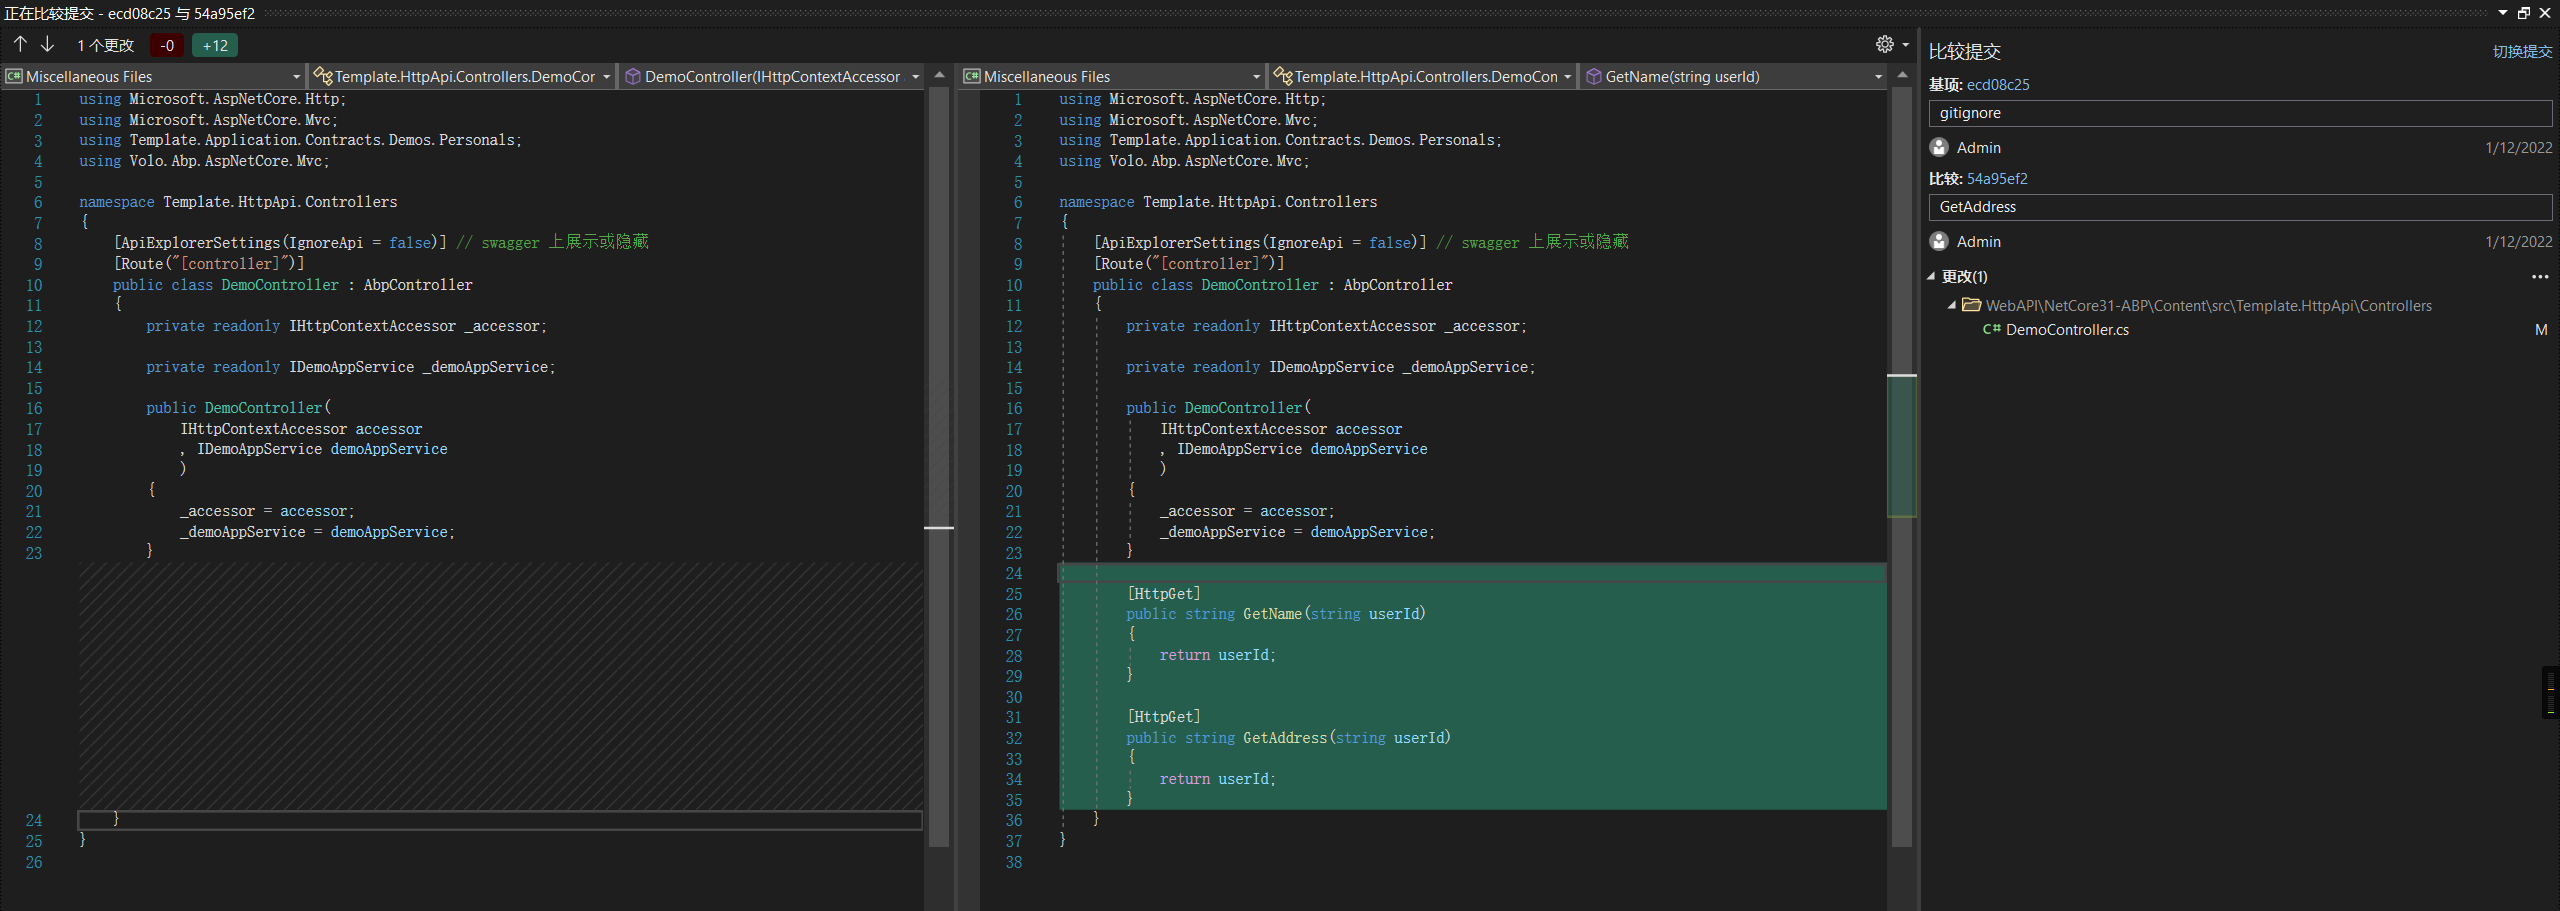
Task: Click second [HttpGet] attribute on line 31
Action: (1163, 717)
